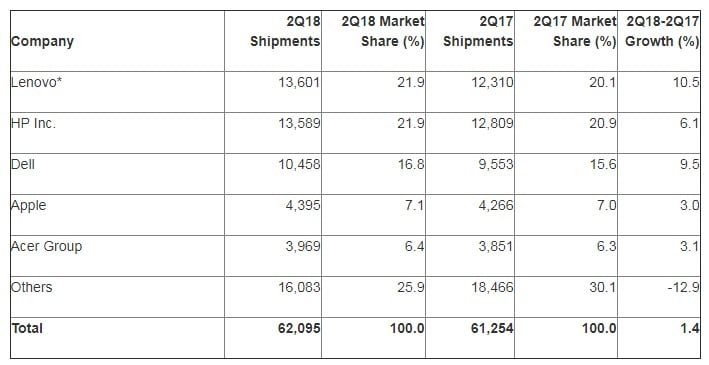Click the Lenovo* row label
This screenshot has width=709, height=365.
[36, 83]
